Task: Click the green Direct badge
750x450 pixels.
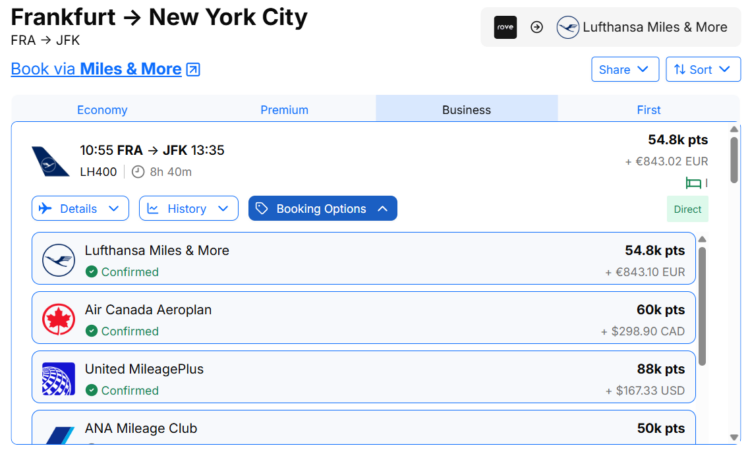Action: (687, 209)
